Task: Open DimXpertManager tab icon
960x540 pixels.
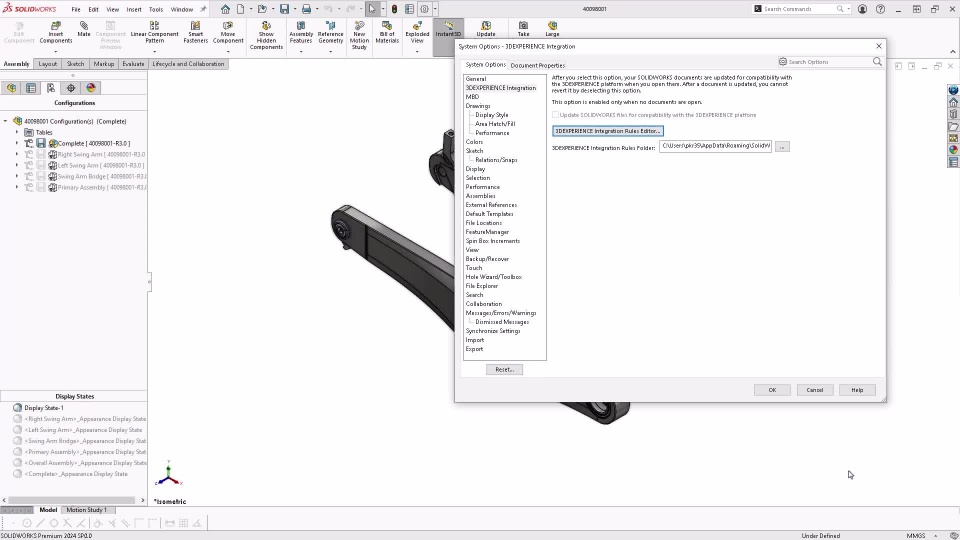Action: [x=71, y=88]
